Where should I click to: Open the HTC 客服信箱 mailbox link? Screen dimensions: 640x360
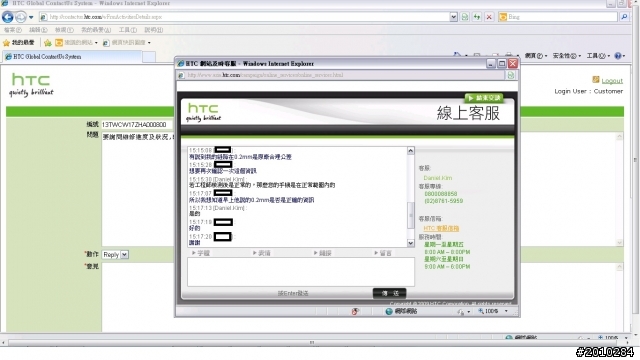pos(441,229)
